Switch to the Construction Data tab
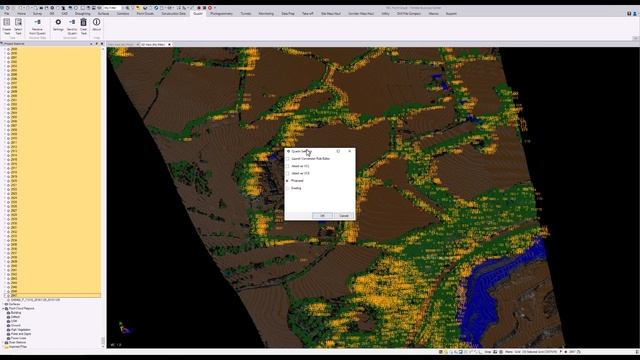 point(173,13)
